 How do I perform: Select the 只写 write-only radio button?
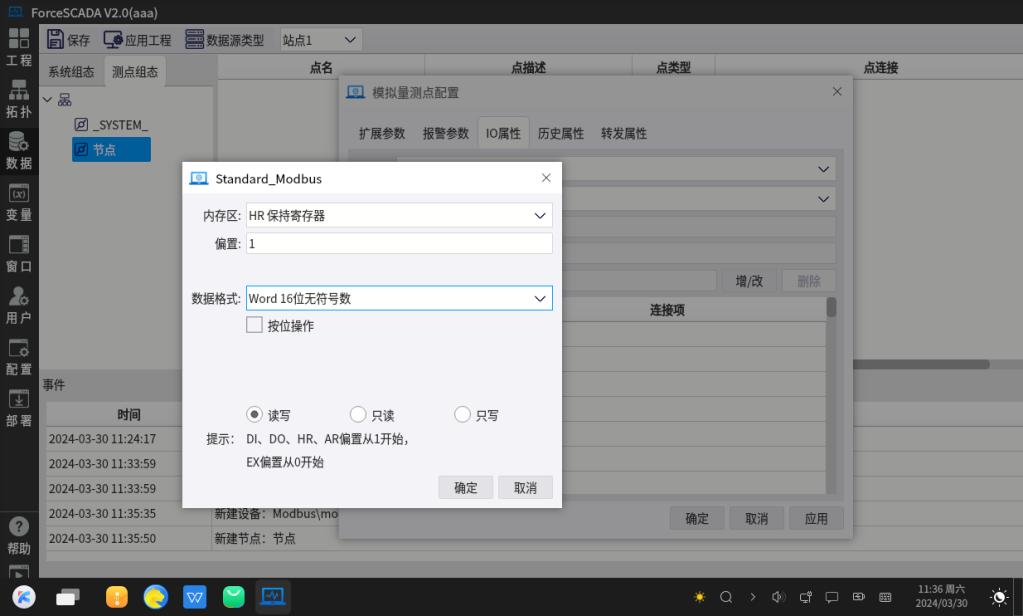(462, 415)
